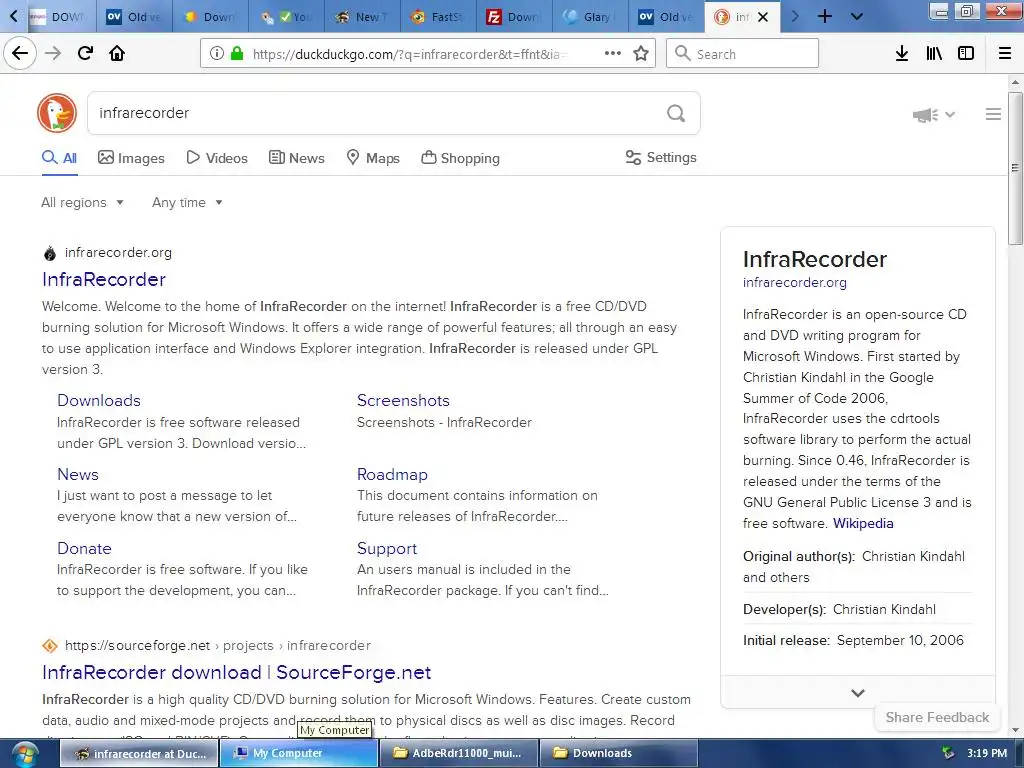Viewport: 1024px width, 768px height.
Task: Open the Library bookmarks icon
Action: click(x=934, y=54)
